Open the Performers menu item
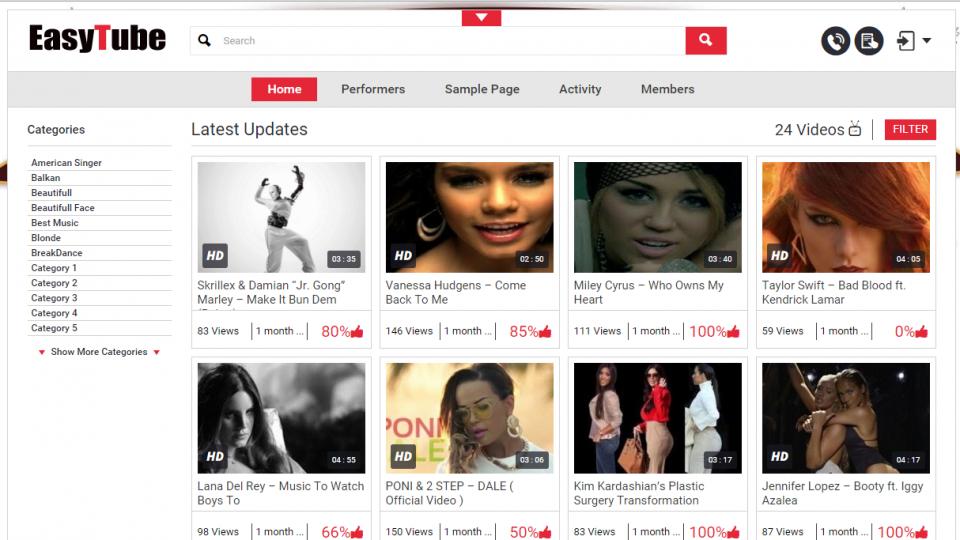Screen dimensions: 960x540 point(373,89)
